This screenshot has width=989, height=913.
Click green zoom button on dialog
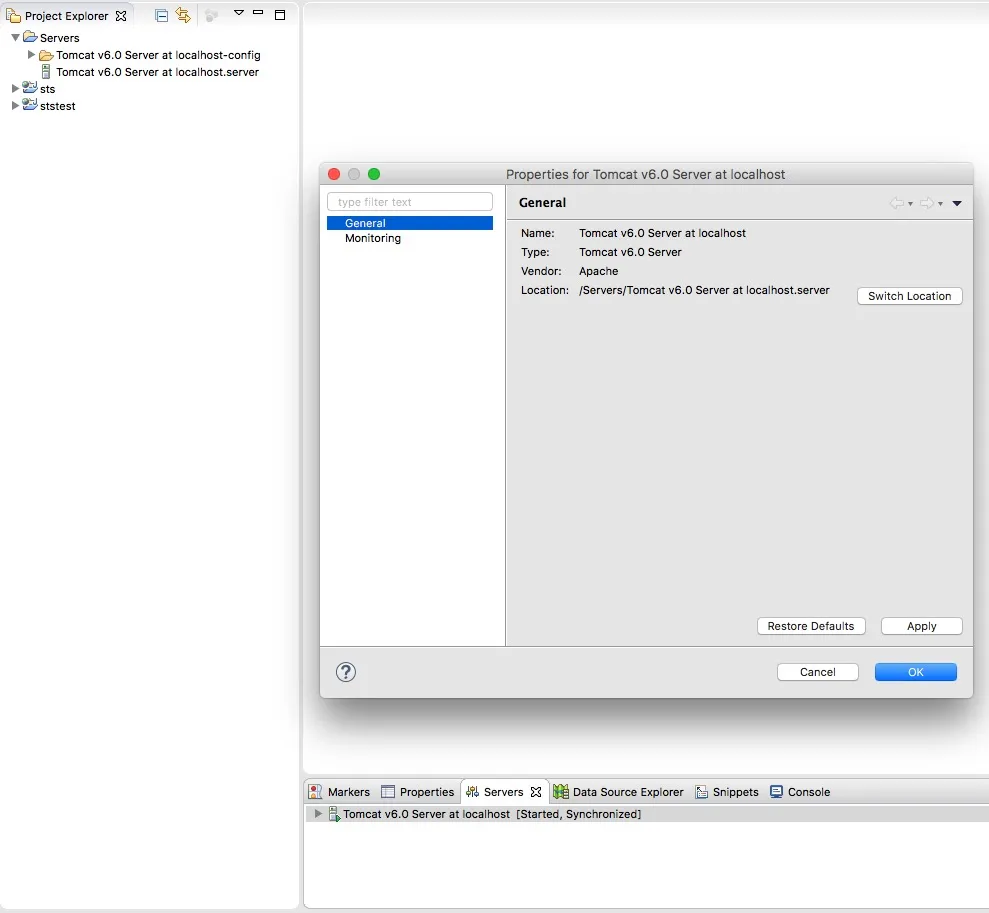(374, 174)
